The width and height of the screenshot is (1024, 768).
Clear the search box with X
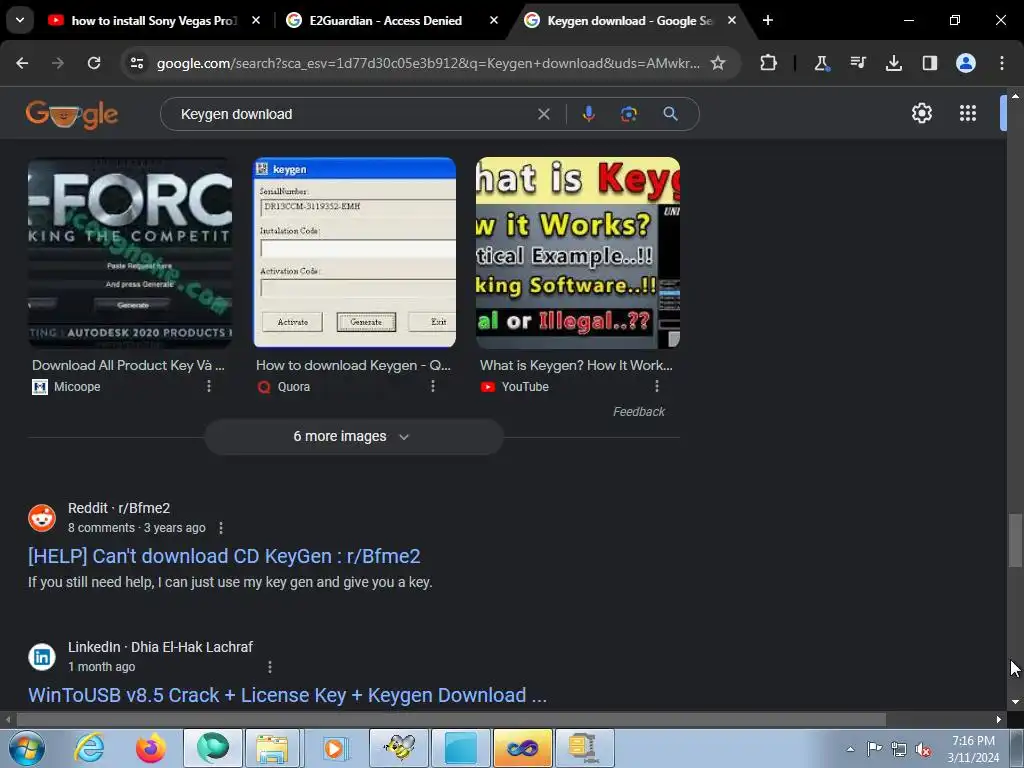(543, 114)
